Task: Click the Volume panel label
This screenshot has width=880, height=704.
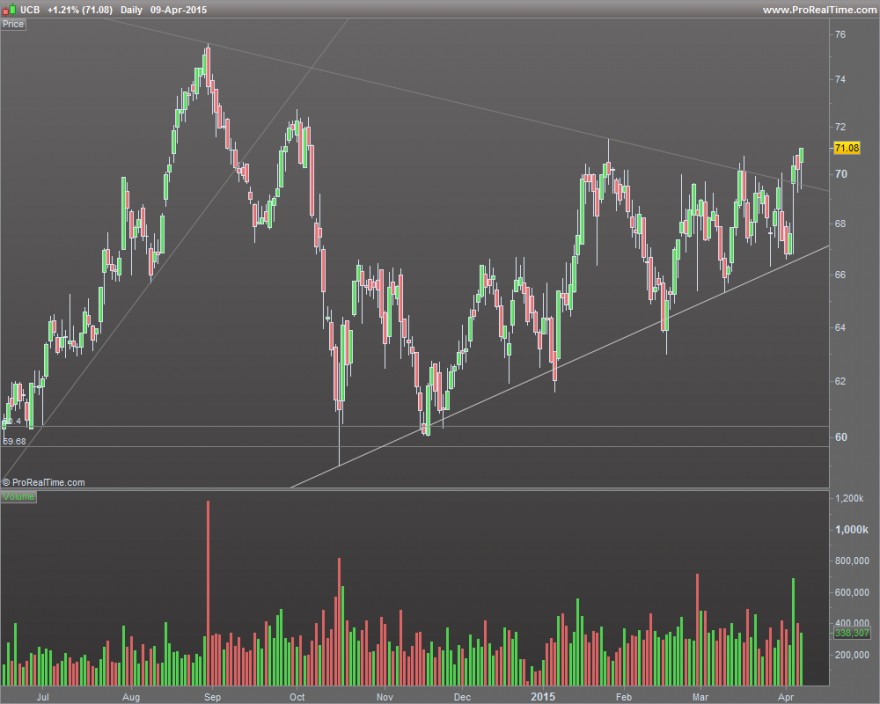Action: (x=19, y=497)
